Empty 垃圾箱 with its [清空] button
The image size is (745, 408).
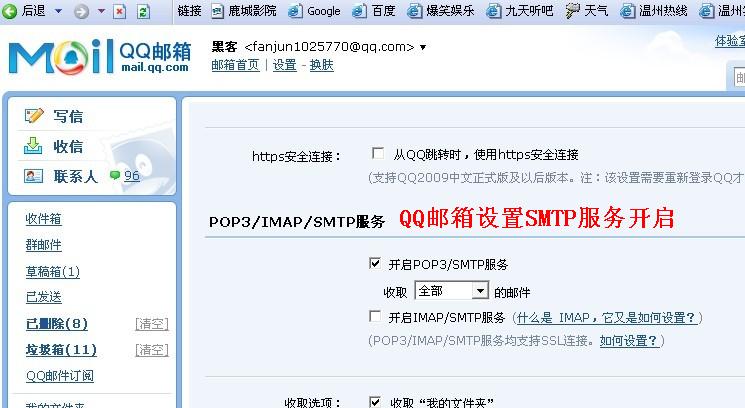(x=152, y=350)
